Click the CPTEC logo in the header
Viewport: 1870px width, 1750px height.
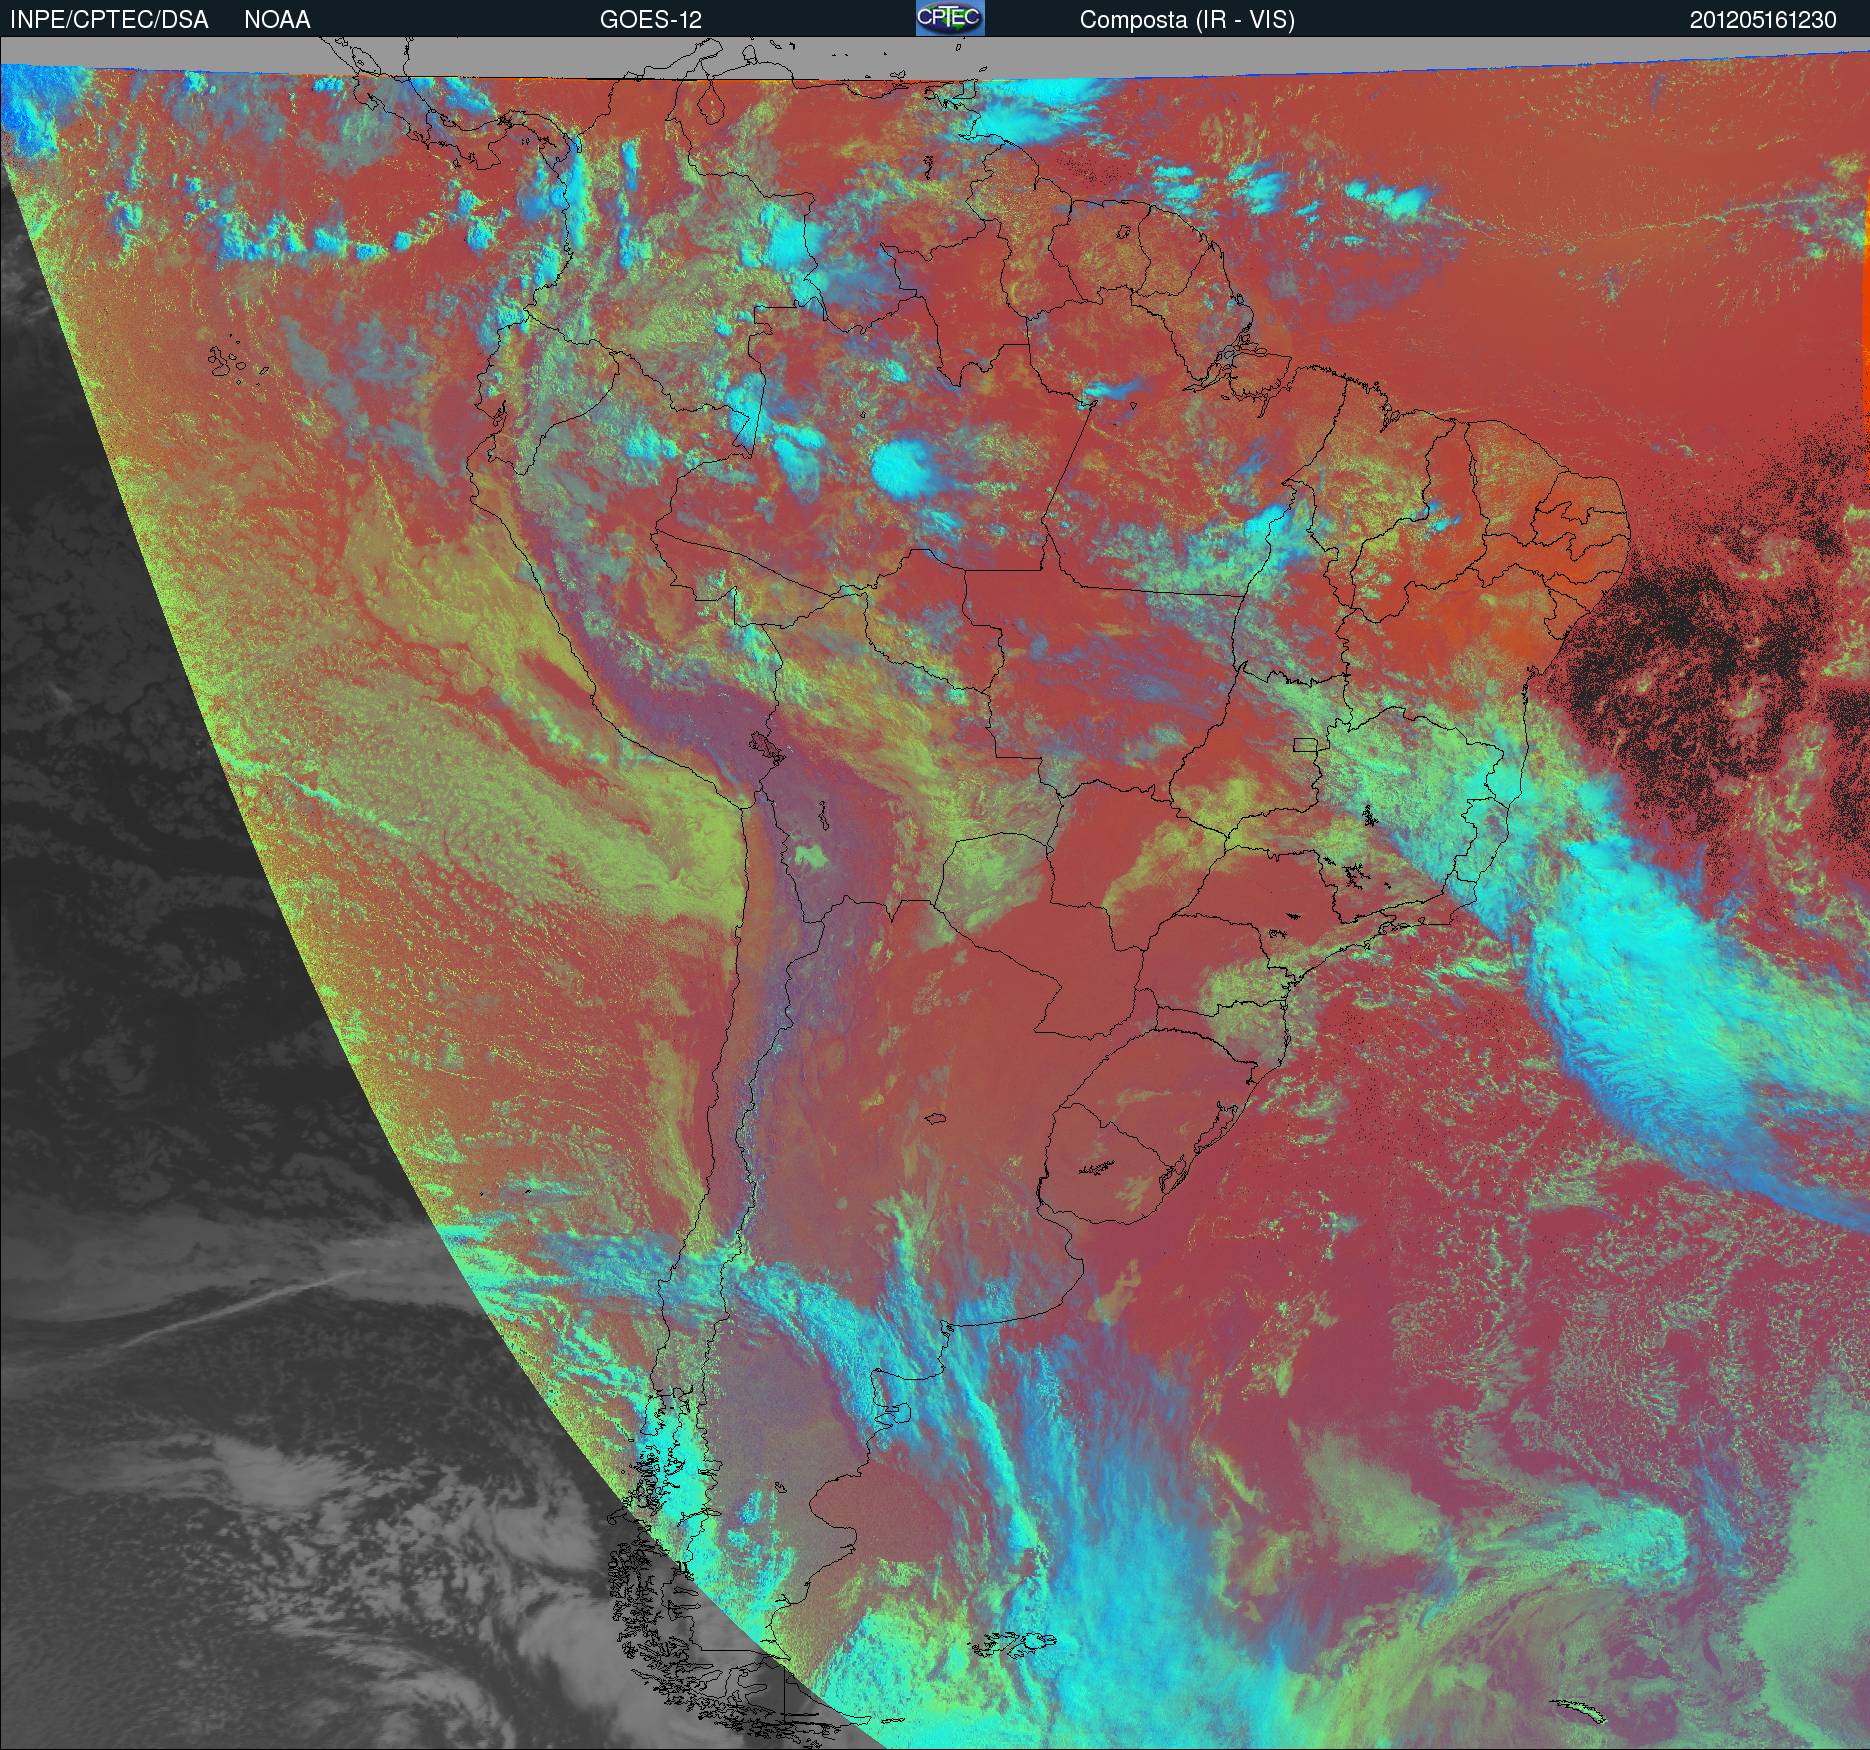[x=950, y=18]
